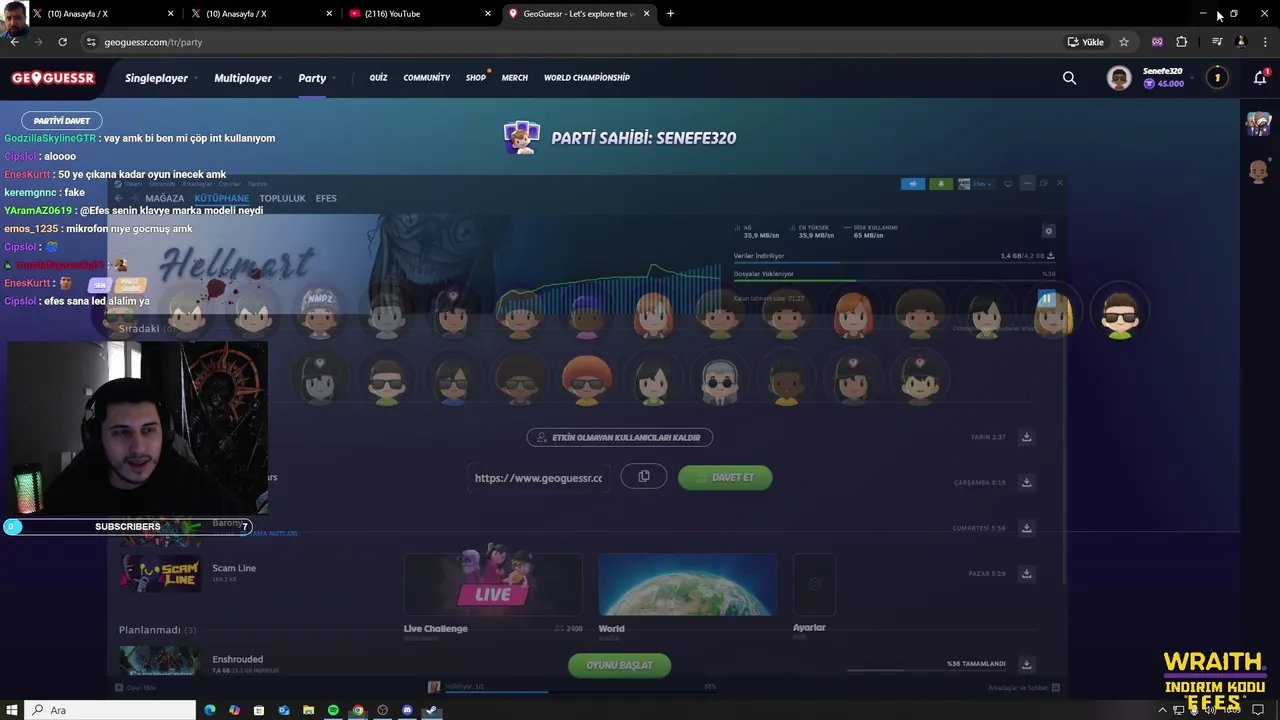Go back with the browser back arrow

point(14,42)
